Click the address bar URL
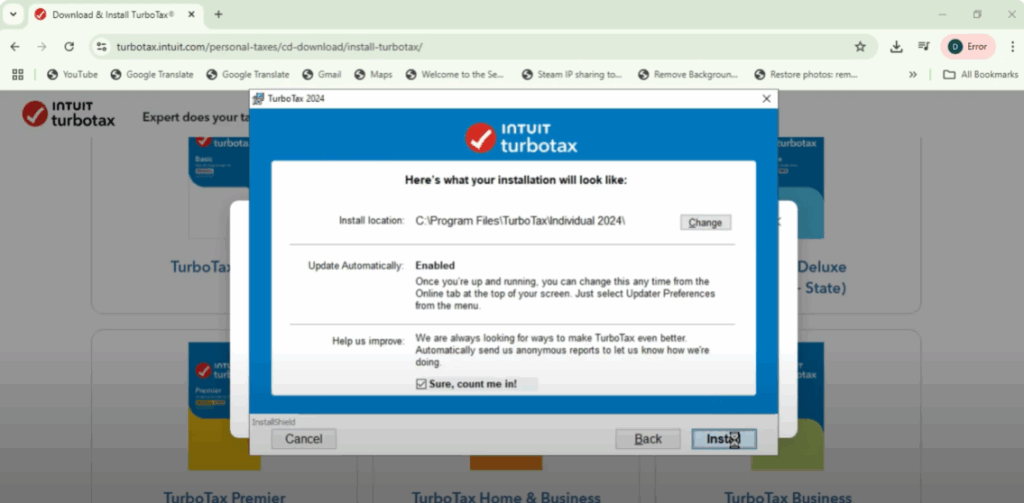Viewport: 1024px width, 503px height. pos(269,47)
